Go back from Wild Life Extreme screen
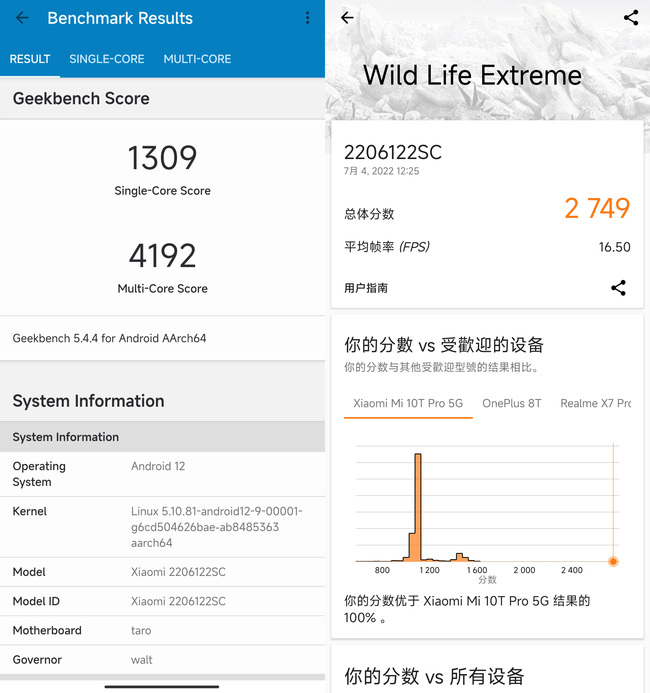The height and width of the screenshot is (693, 650). [347, 18]
